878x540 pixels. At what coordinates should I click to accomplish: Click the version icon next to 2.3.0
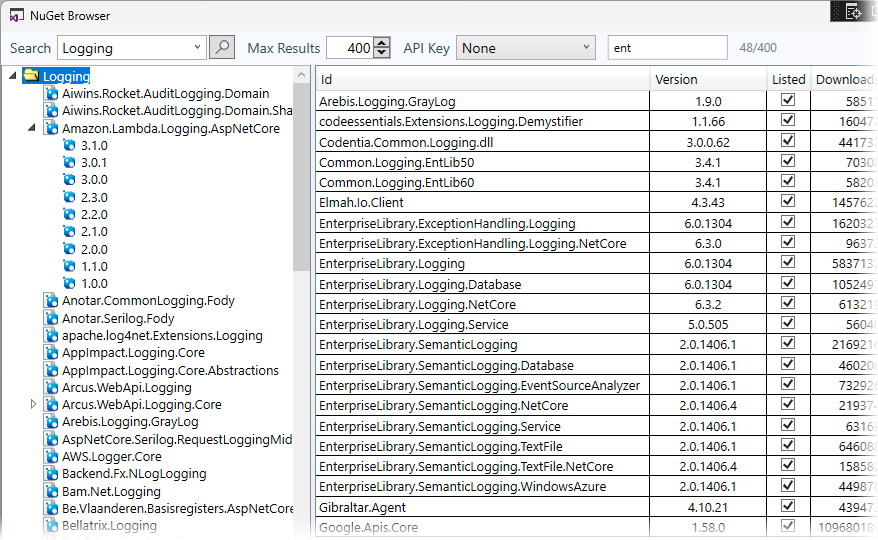[69, 197]
